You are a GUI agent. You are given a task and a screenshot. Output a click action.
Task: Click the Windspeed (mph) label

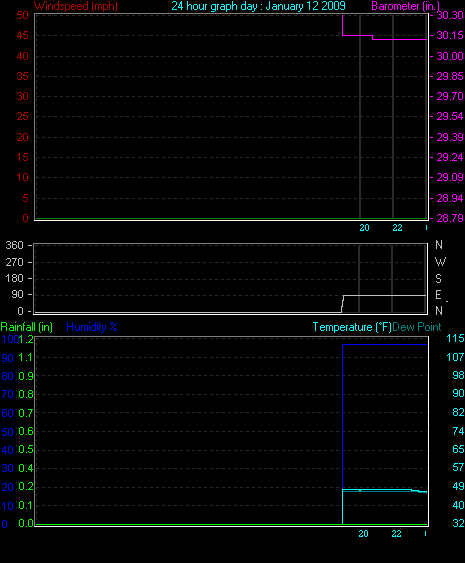click(76, 6)
